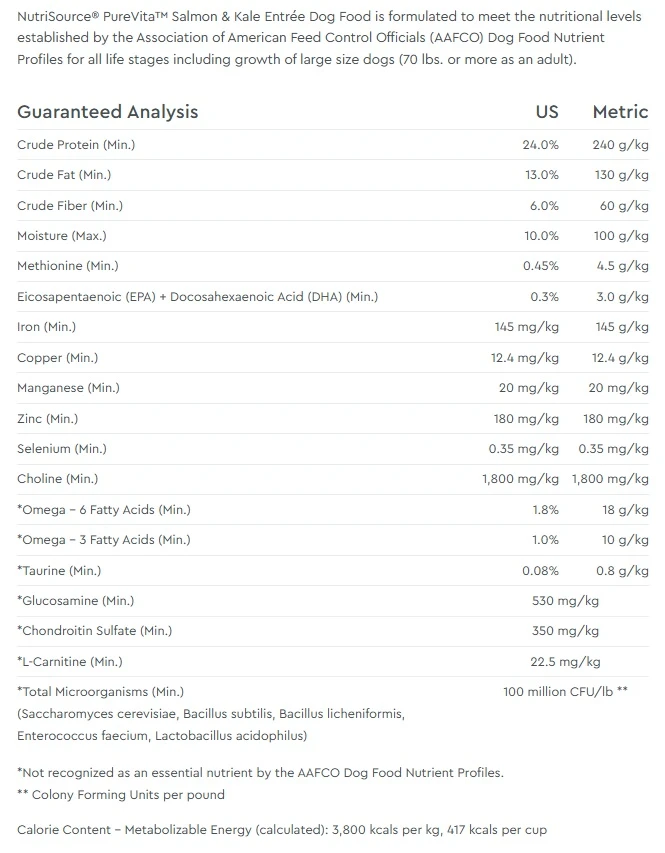
Task: Click the 100 million CFU/lb value
Action: click(x=565, y=692)
